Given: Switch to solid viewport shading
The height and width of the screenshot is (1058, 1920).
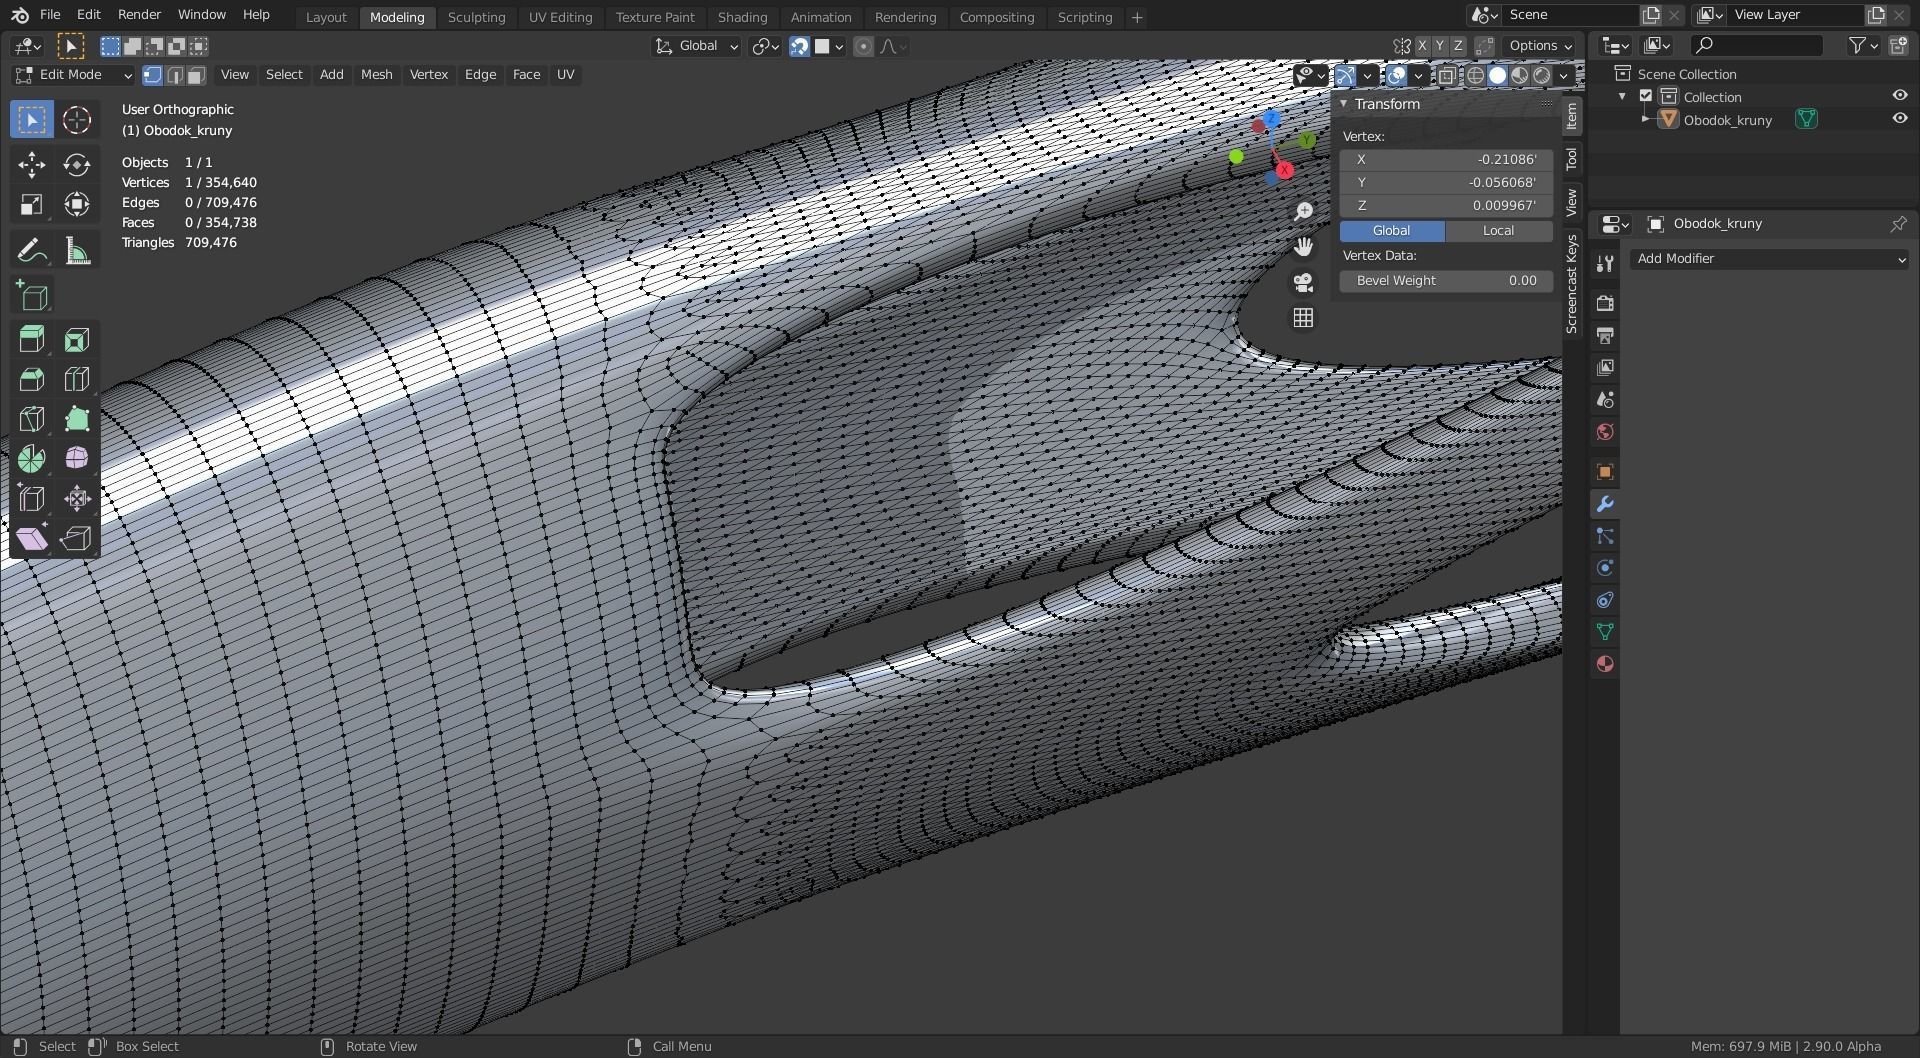Looking at the screenshot, I should pyautogui.click(x=1497, y=75).
